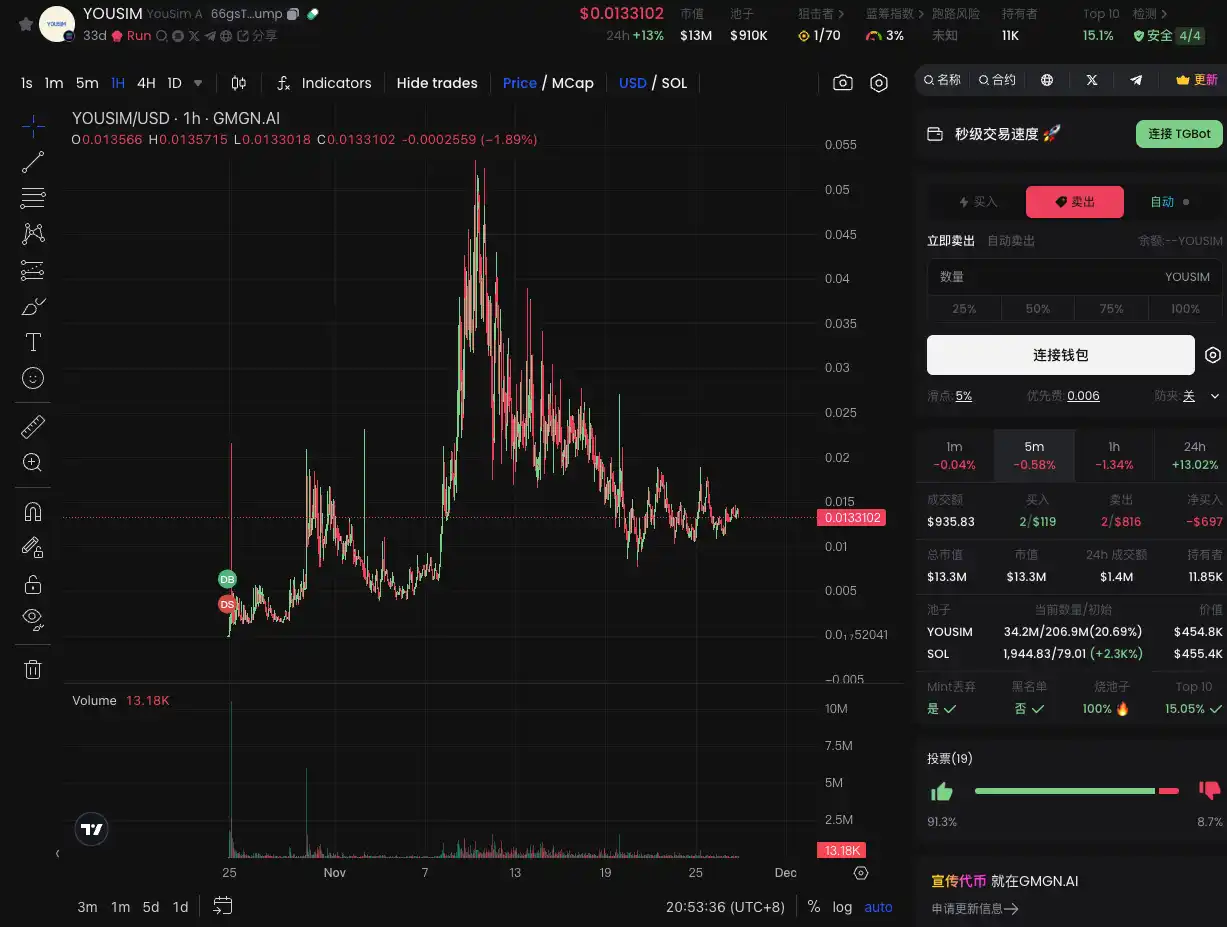Click the 数量 amount input field
Viewport: 1227px width, 927px height.
1040,277
